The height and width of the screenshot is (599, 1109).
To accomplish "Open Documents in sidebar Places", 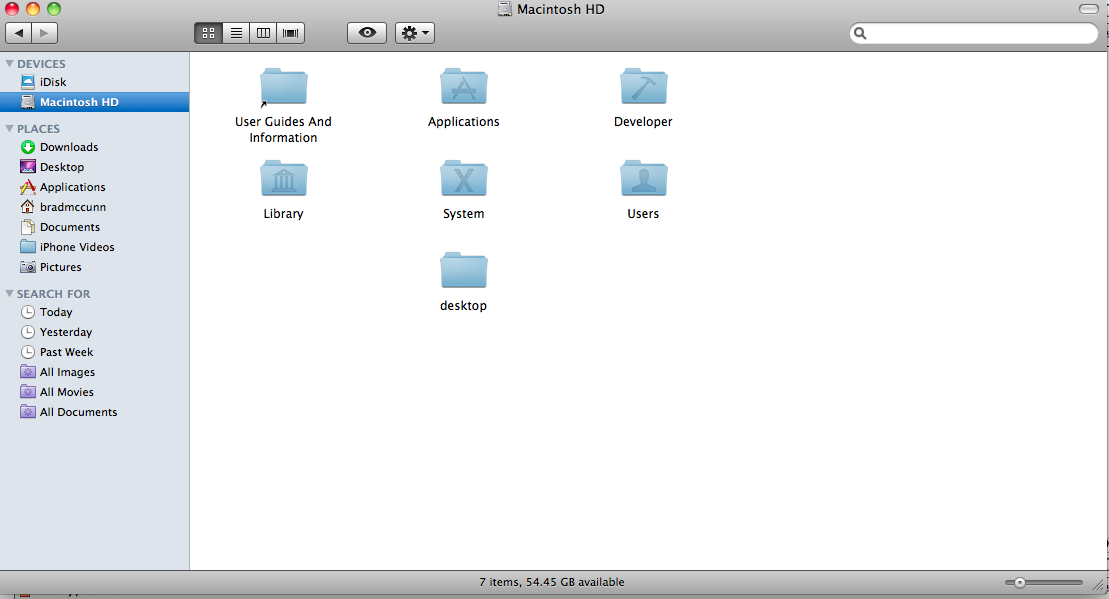I will 95,227.
